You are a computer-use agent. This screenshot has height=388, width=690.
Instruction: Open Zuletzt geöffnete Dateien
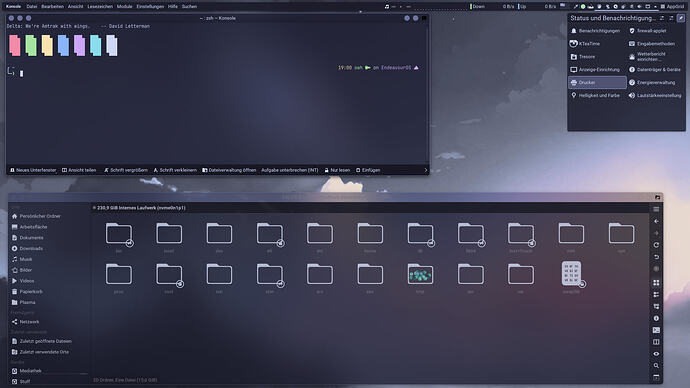41,341
